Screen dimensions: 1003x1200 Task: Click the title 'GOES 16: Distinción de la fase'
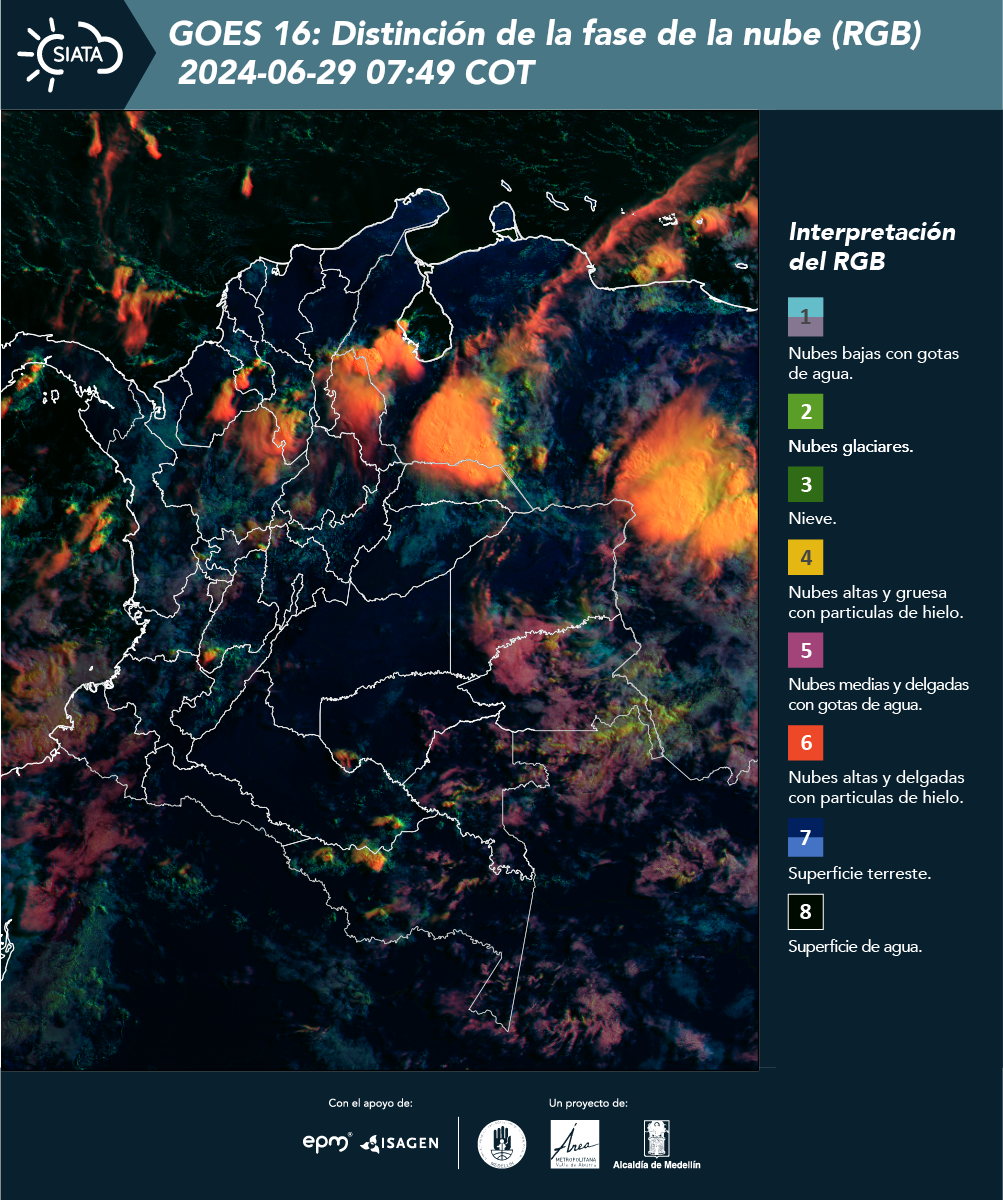544,35
